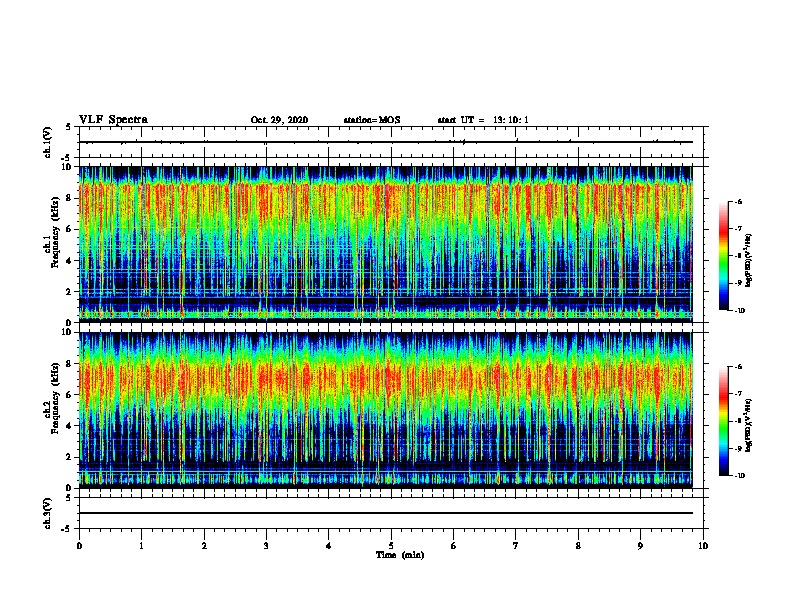
Task: Click time axis tick label '8'
Action: pos(578,545)
